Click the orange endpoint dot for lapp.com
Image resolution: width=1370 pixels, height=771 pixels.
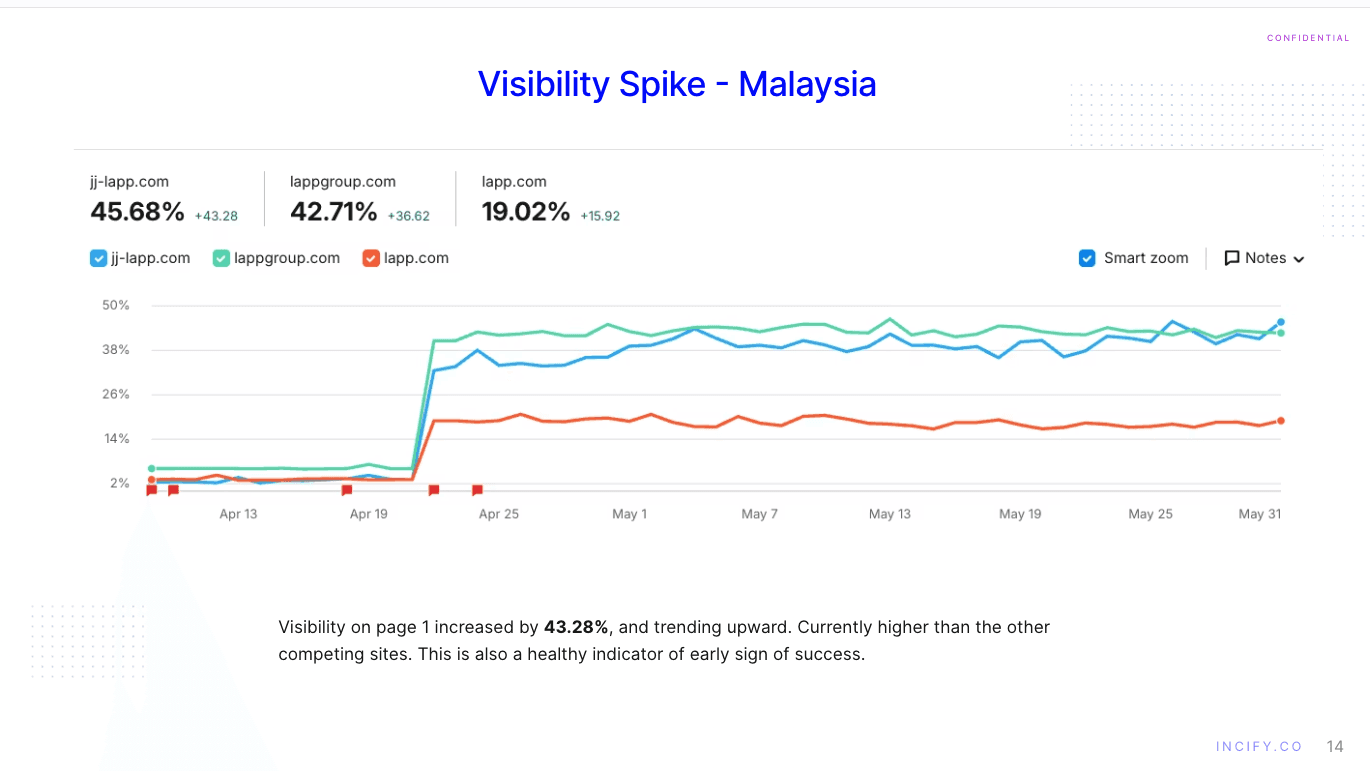click(x=1281, y=421)
